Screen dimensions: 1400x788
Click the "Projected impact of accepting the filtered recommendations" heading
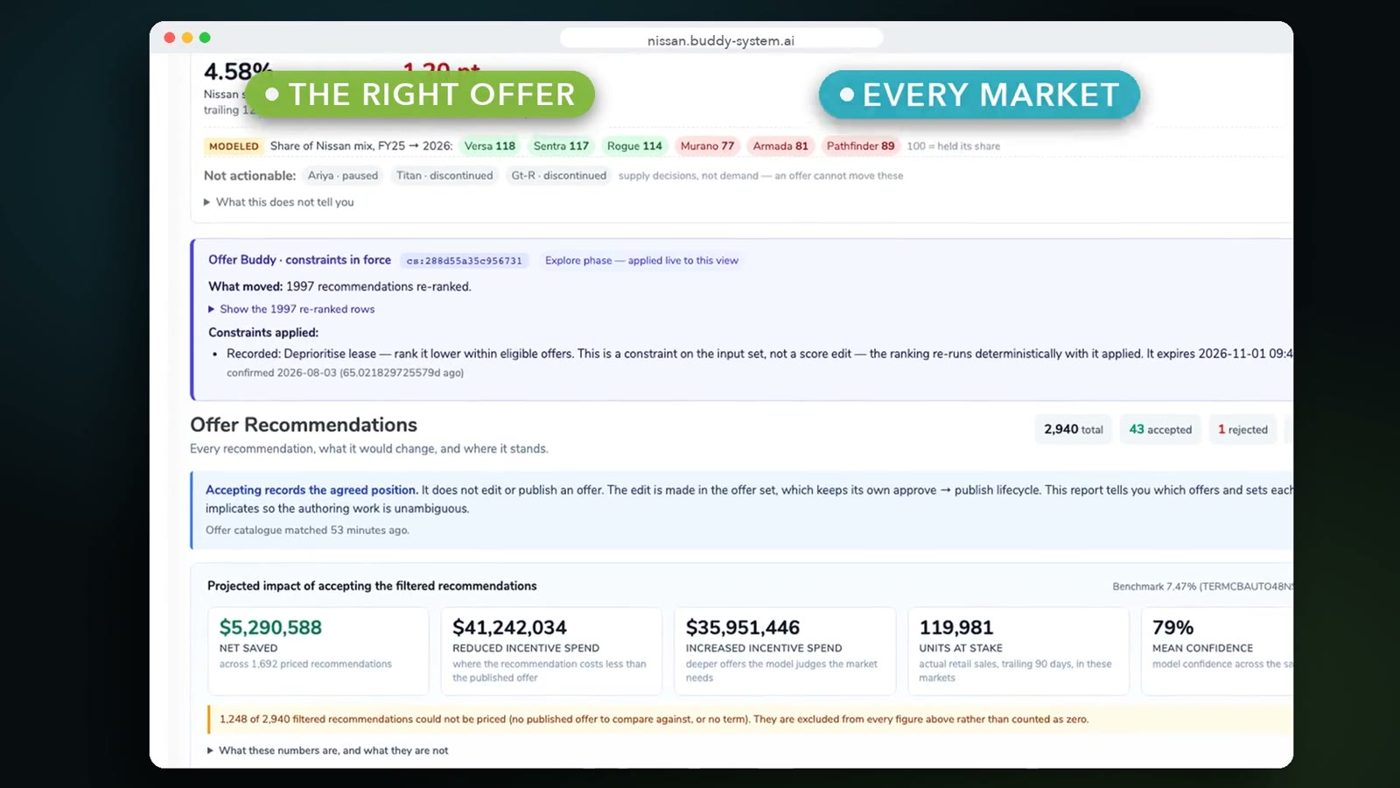(372, 586)
